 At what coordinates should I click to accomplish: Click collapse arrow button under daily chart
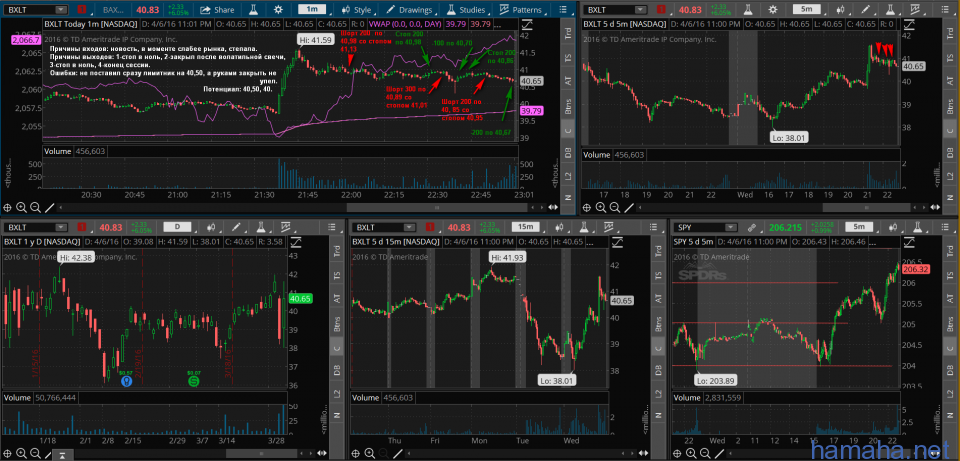click(63, 455)
